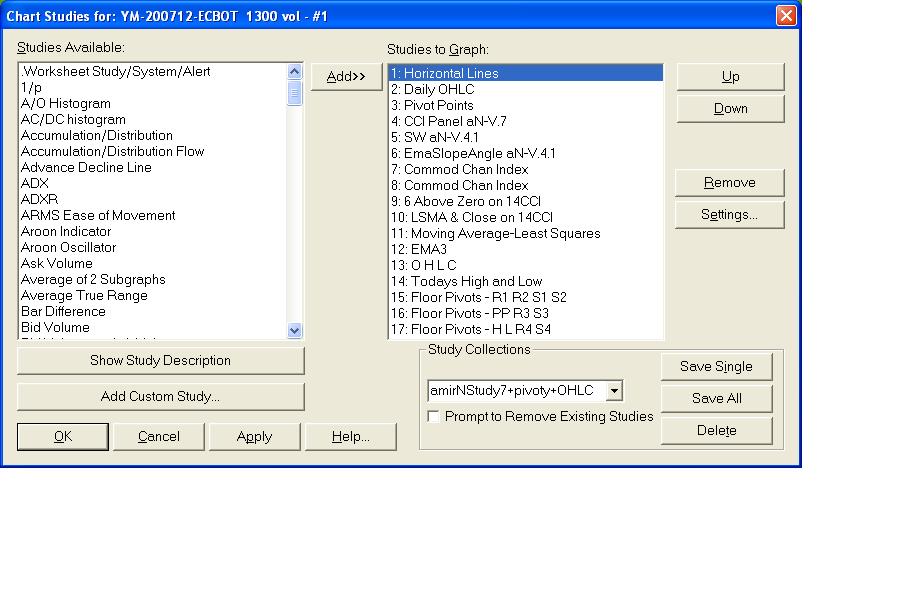This screenshot has width=900, height=600.
Task: Open Add Custom Study dialog
Action: click(160, 397)
